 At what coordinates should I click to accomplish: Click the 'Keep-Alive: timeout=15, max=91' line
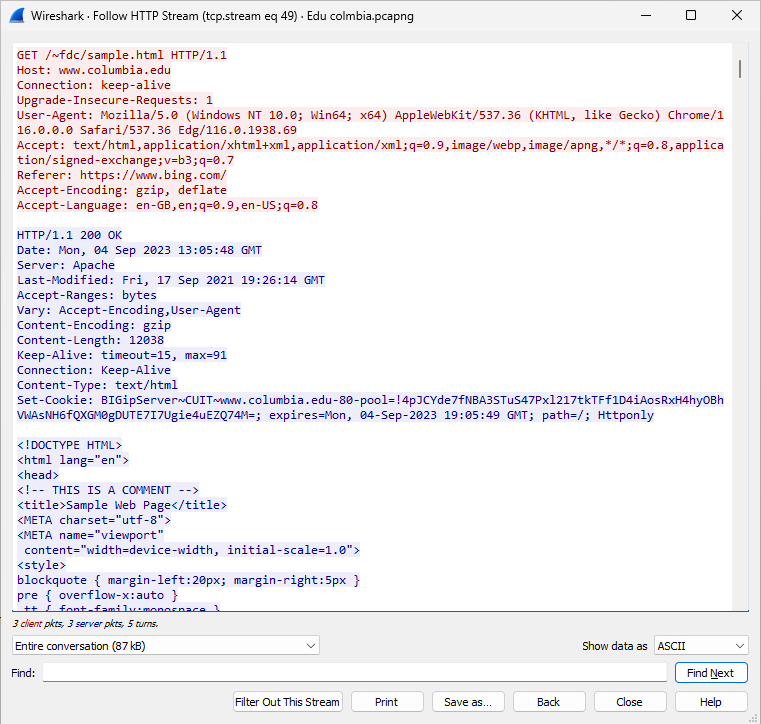[122, 356]
